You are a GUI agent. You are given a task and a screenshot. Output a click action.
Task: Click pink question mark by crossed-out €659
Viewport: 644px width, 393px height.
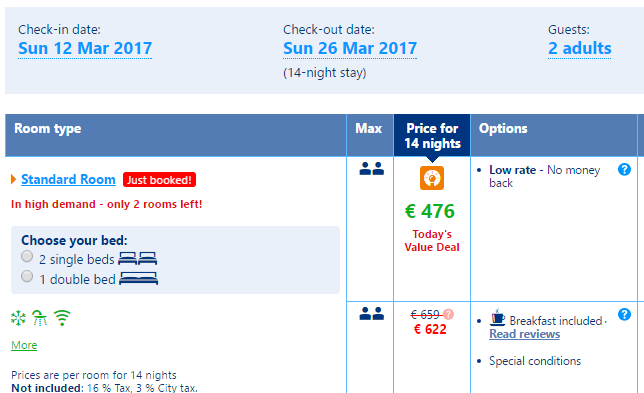[448, 314]
